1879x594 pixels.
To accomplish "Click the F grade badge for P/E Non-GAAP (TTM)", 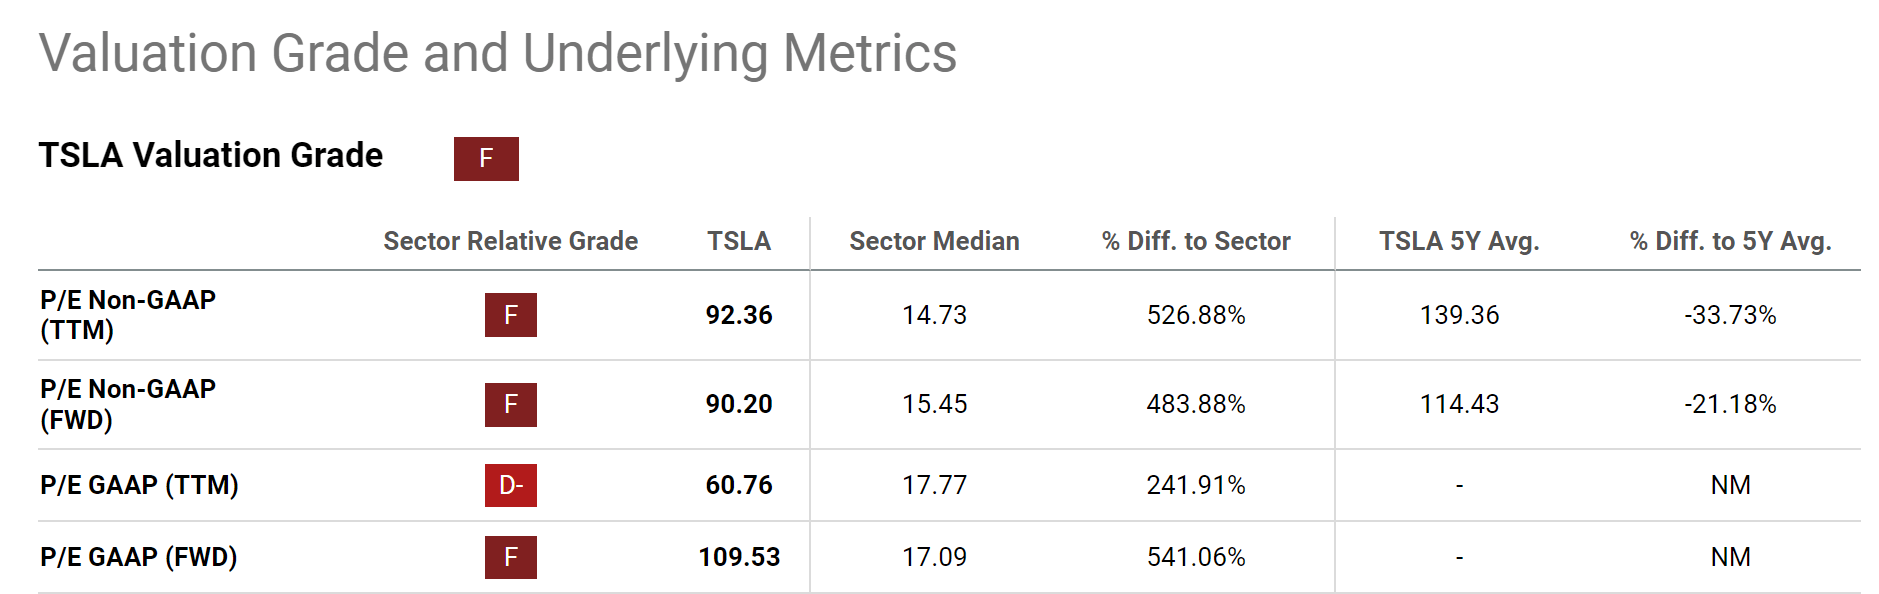I will [511, 315].
